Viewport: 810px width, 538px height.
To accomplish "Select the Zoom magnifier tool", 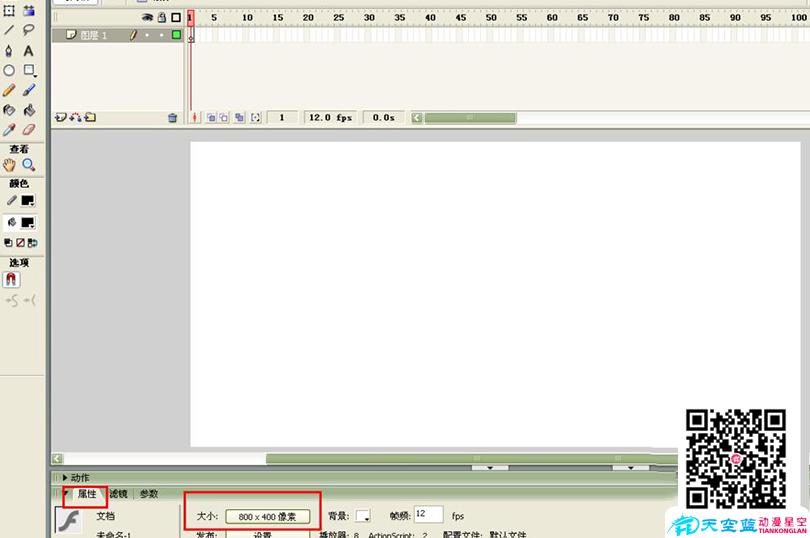I will click(28, 165).
